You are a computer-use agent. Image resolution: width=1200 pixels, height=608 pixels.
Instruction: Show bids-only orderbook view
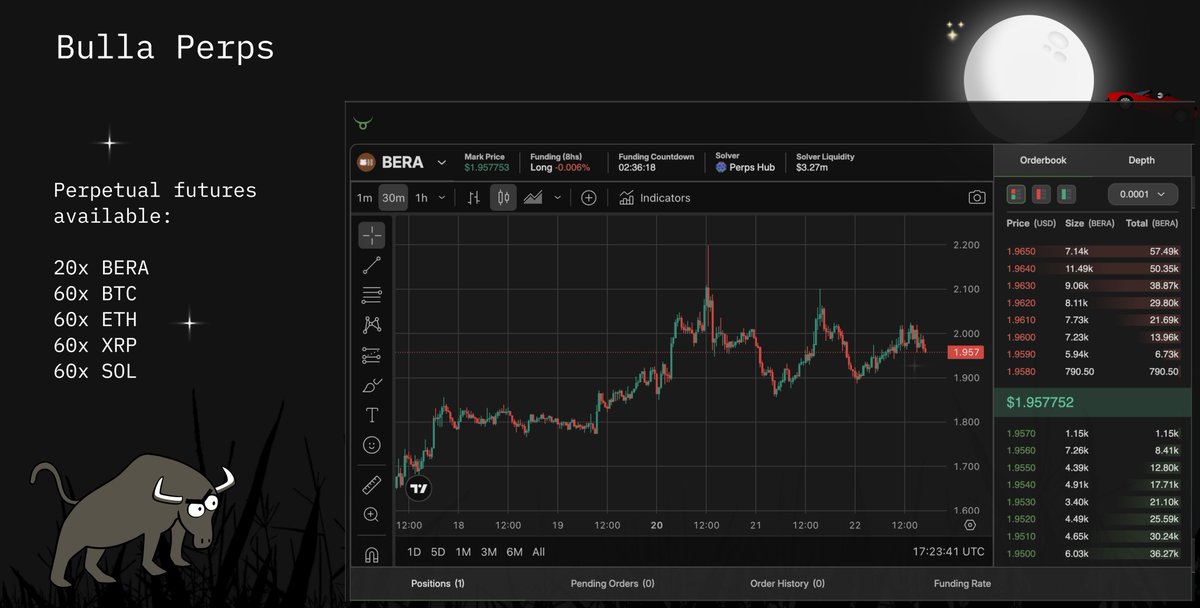(1067, 194)
